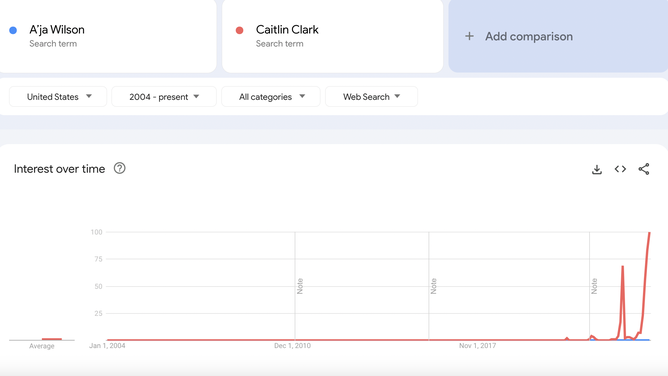
Task: Expand the 2004 - present time range
Action: 164,97
